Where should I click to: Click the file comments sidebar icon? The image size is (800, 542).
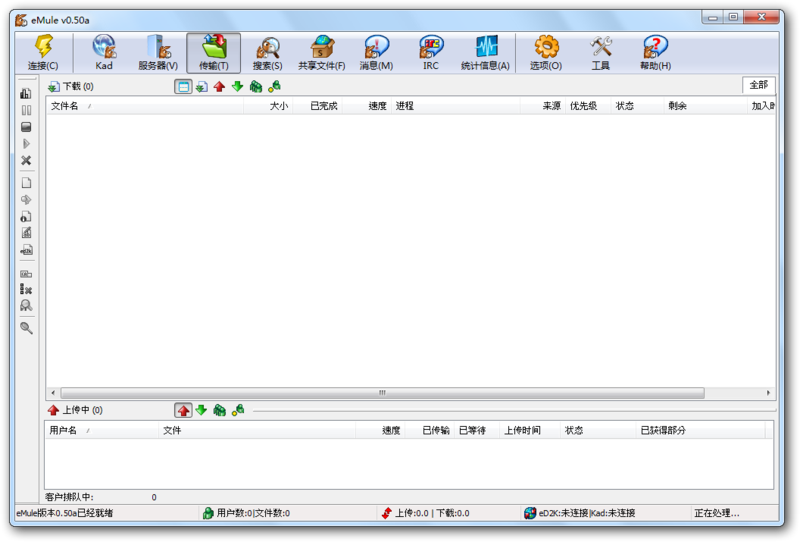coord(26,233)
